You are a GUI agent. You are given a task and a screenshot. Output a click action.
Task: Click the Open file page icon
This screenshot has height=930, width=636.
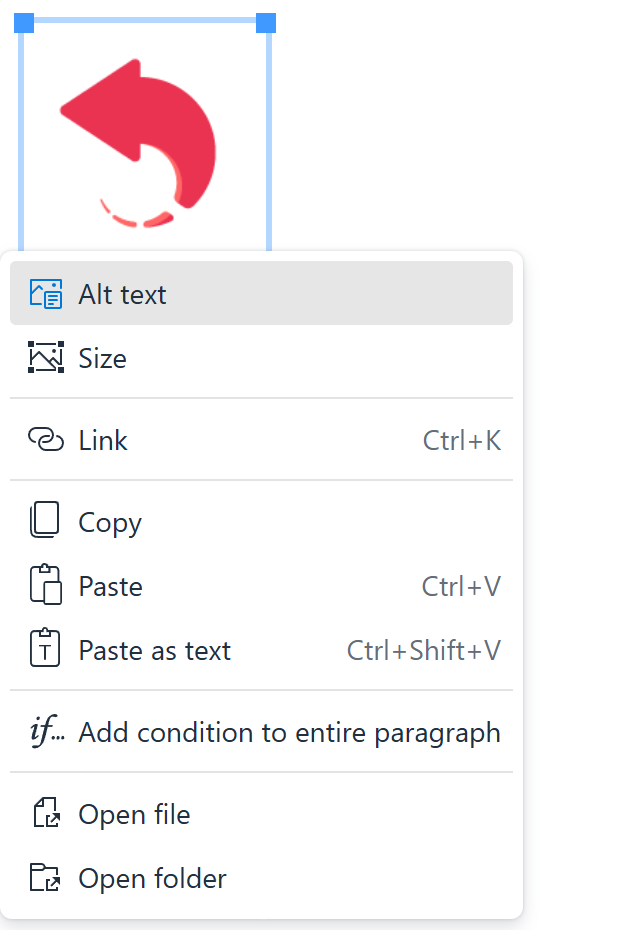[45, 814]
